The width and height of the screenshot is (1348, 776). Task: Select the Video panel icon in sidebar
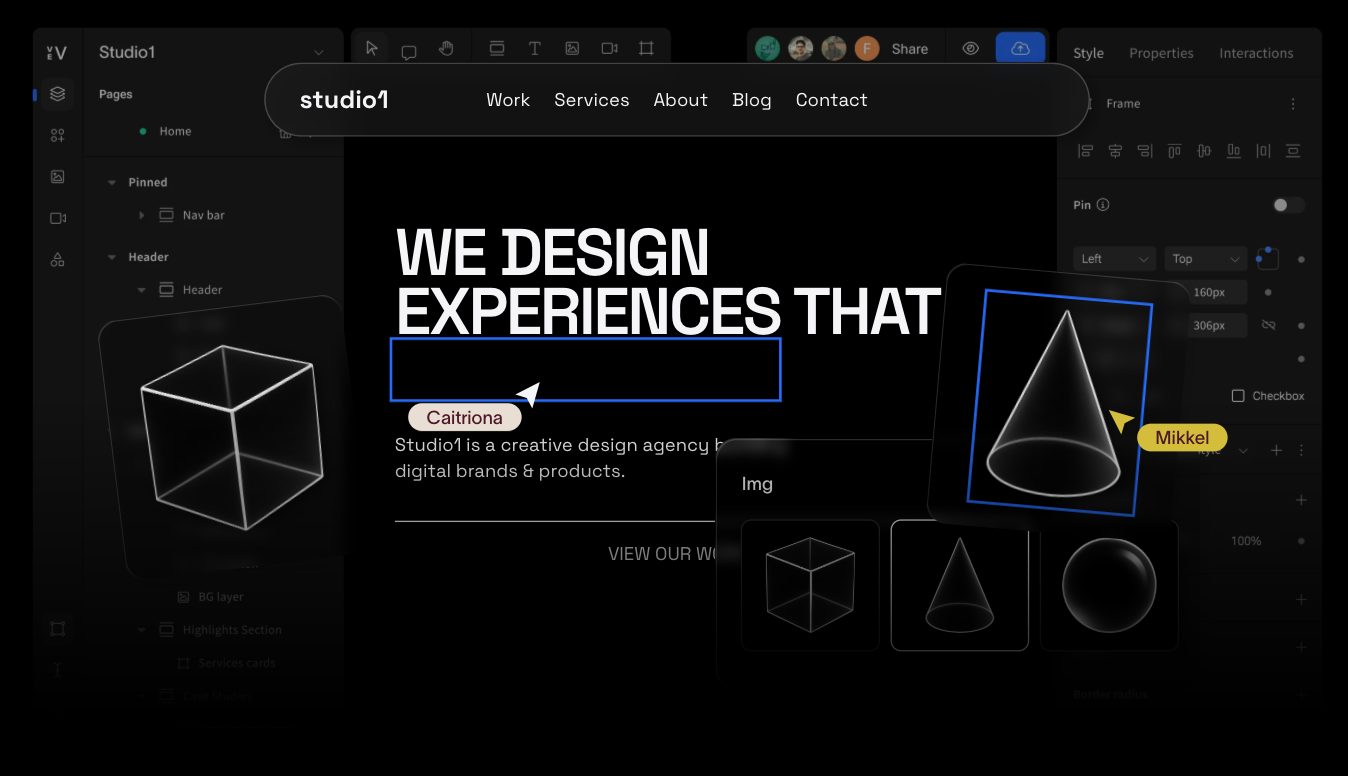click(57, 217)
